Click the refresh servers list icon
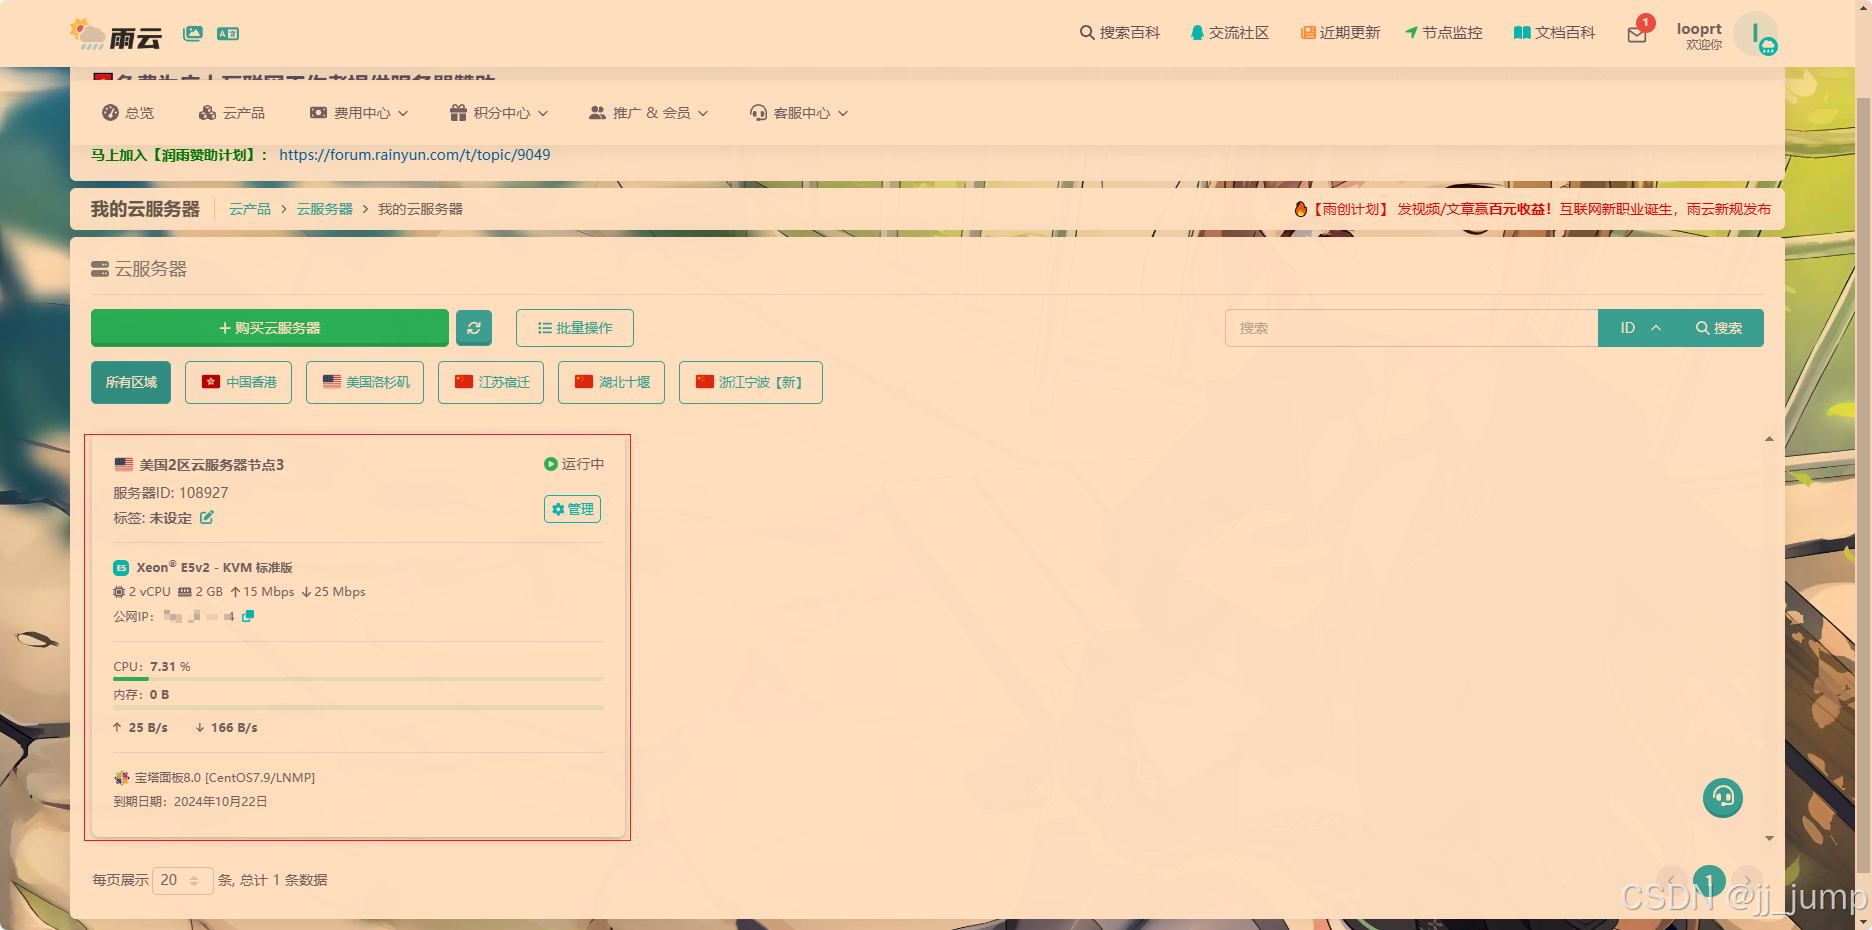 (474, 328)
